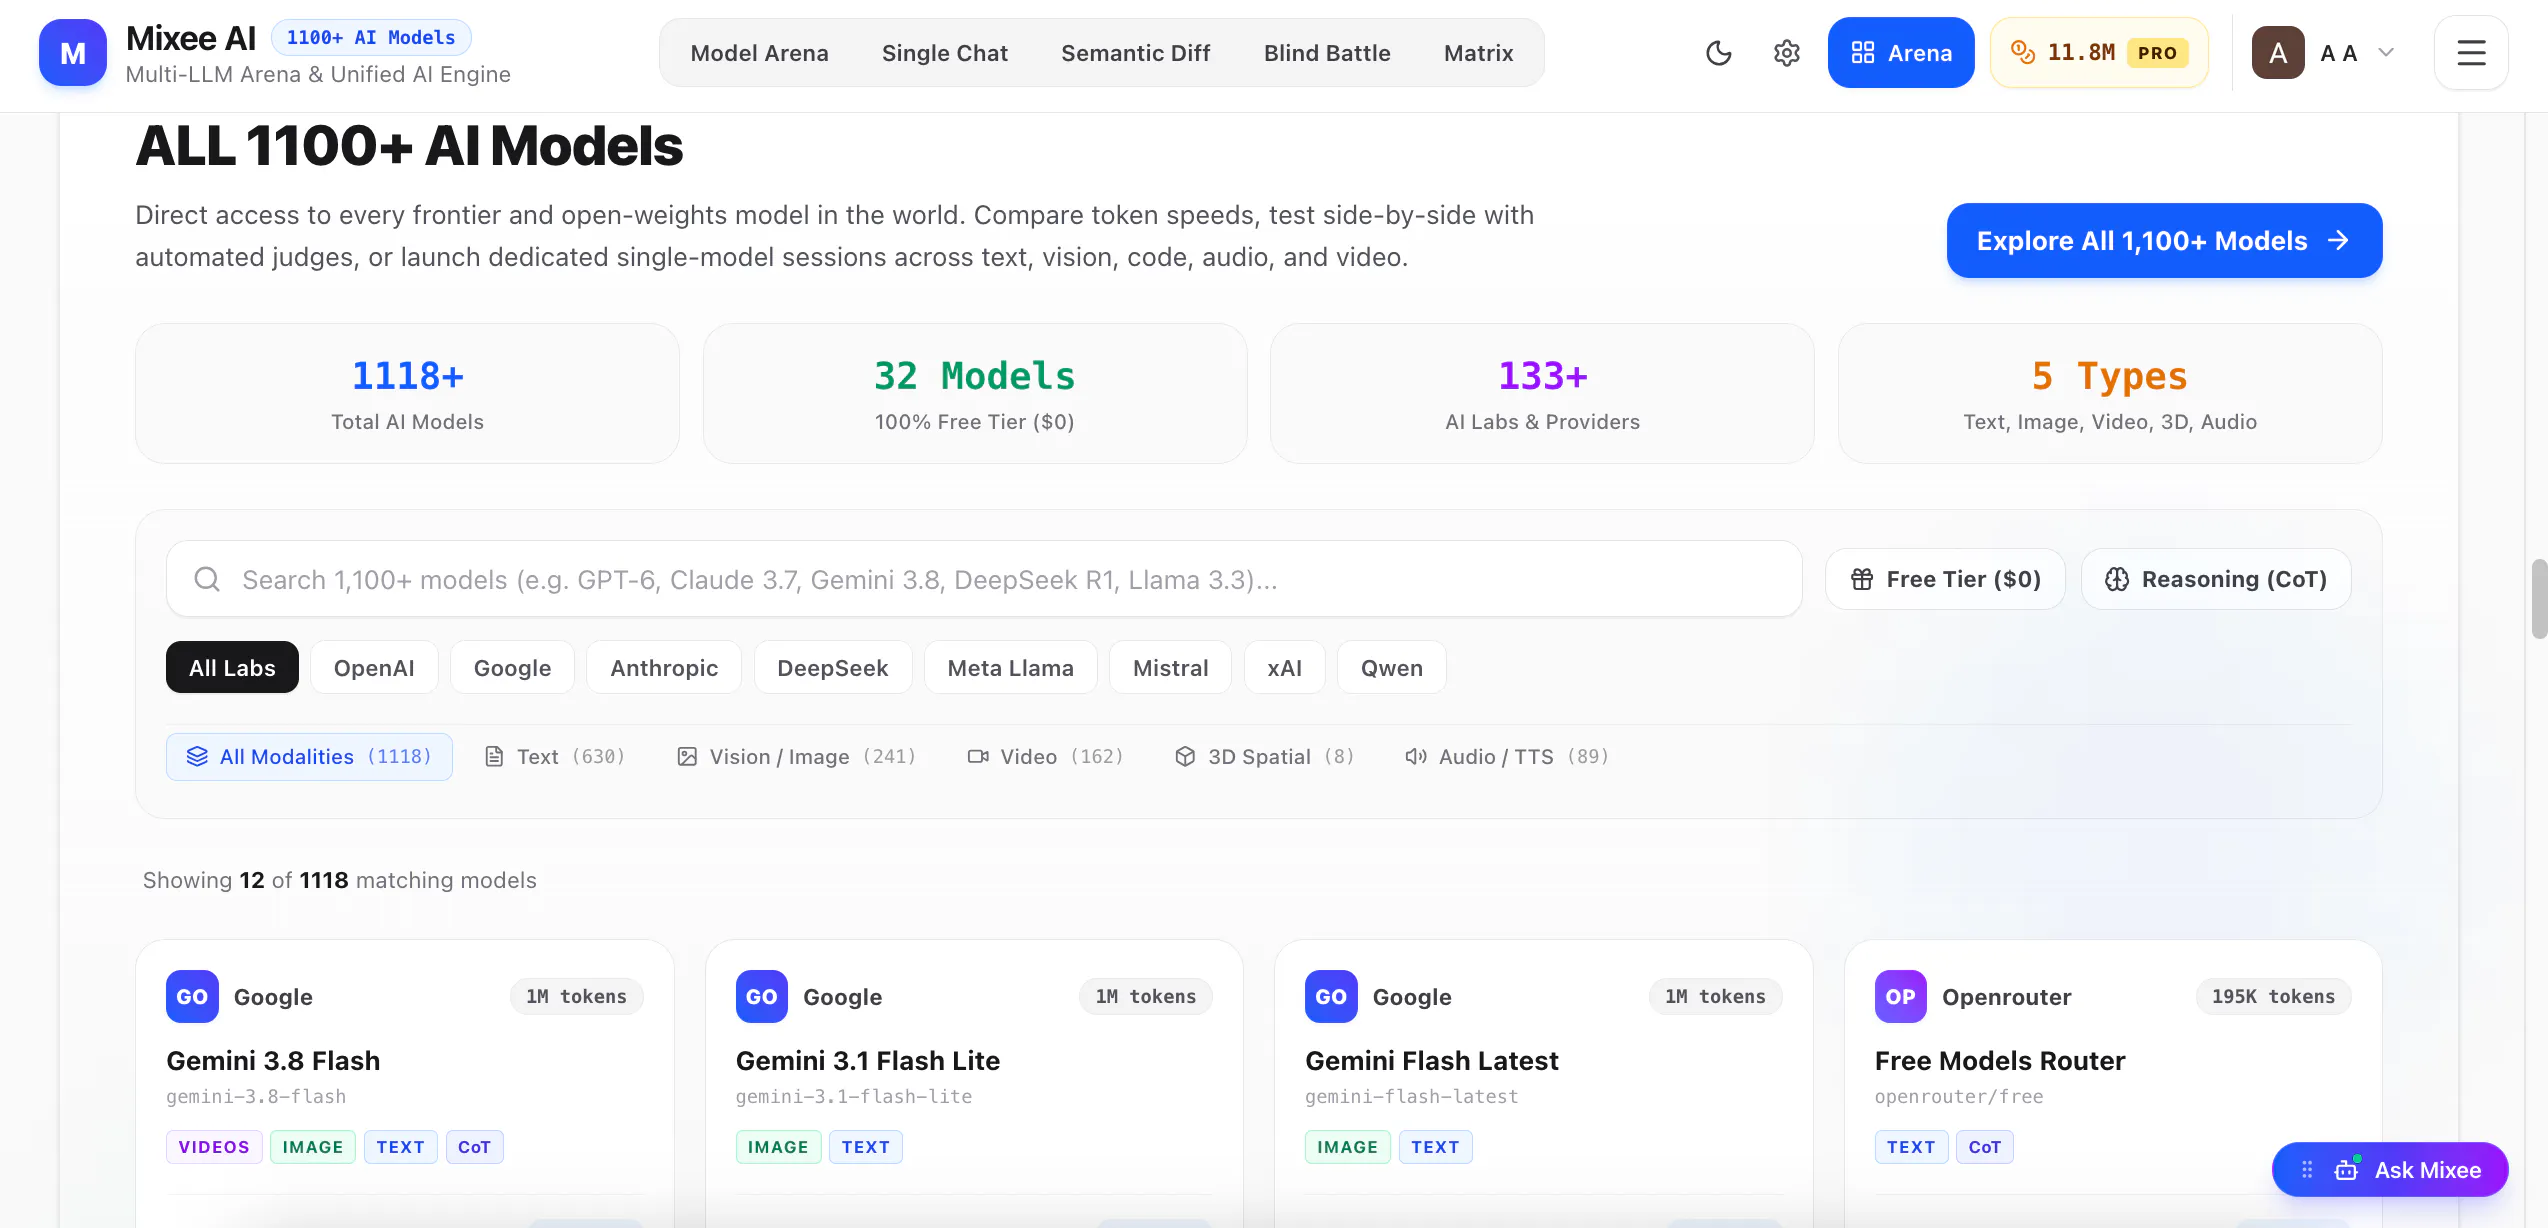Click the 11.8M PRO credits badge
Viewport: 2548px width, 1228px height.
(2099, 53)
